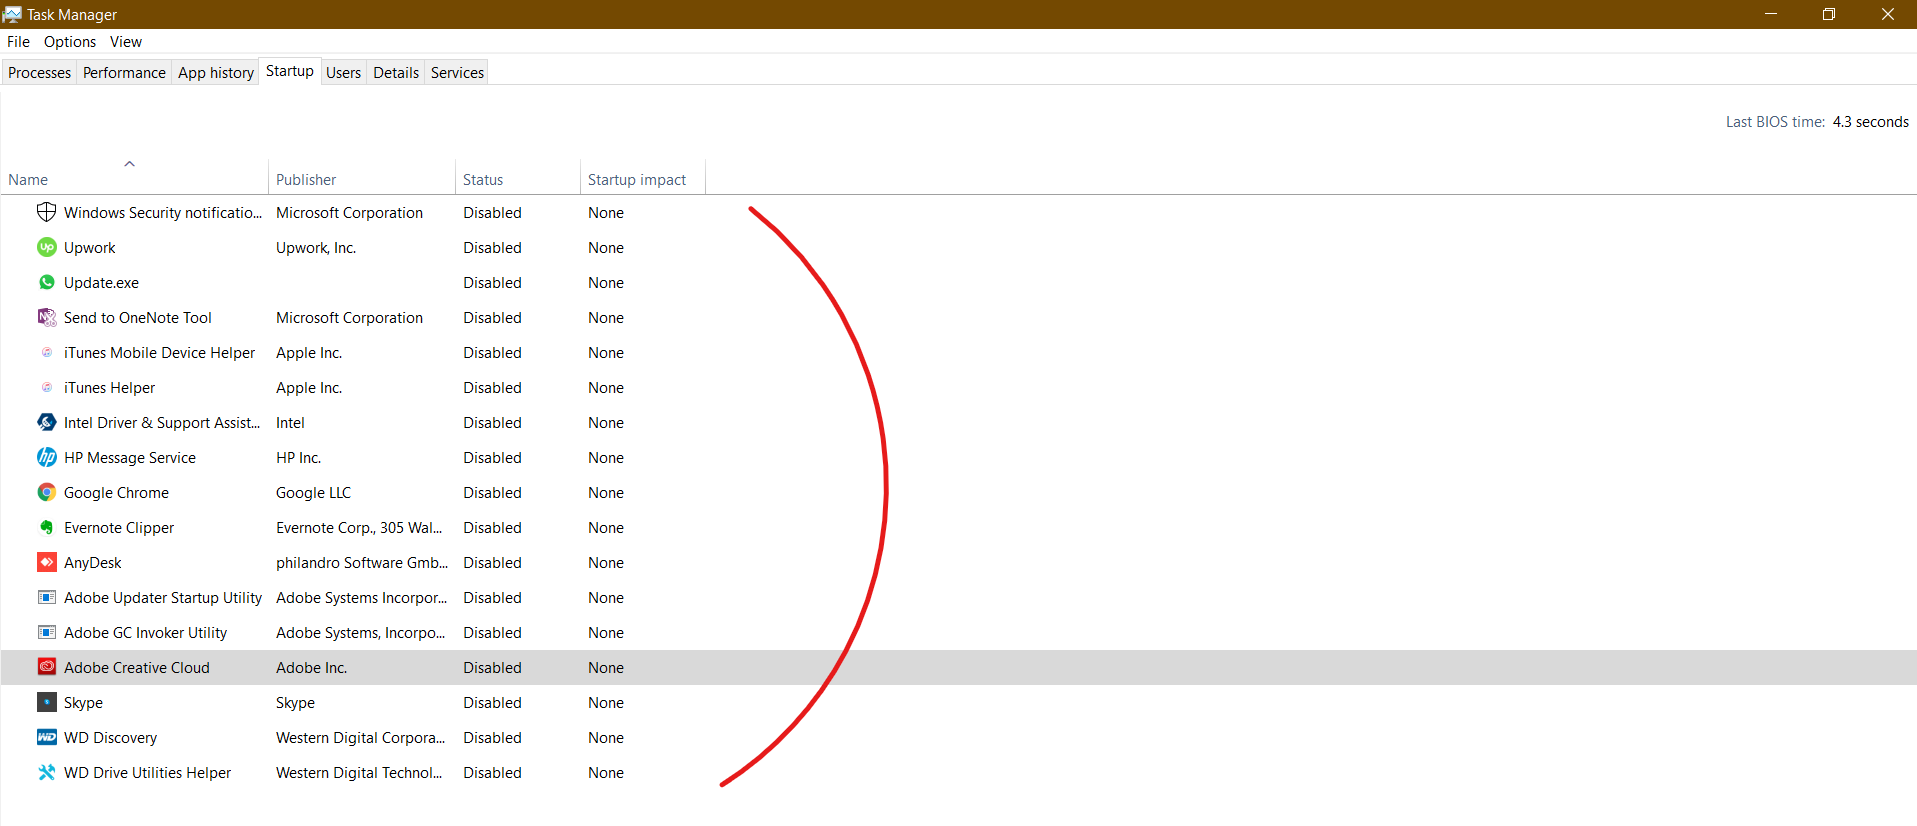Restore down the Task Manager window
Image resolution: width=1917 pixels, height=826 pixels.
pyautogui.click(x=1829, y=14)
